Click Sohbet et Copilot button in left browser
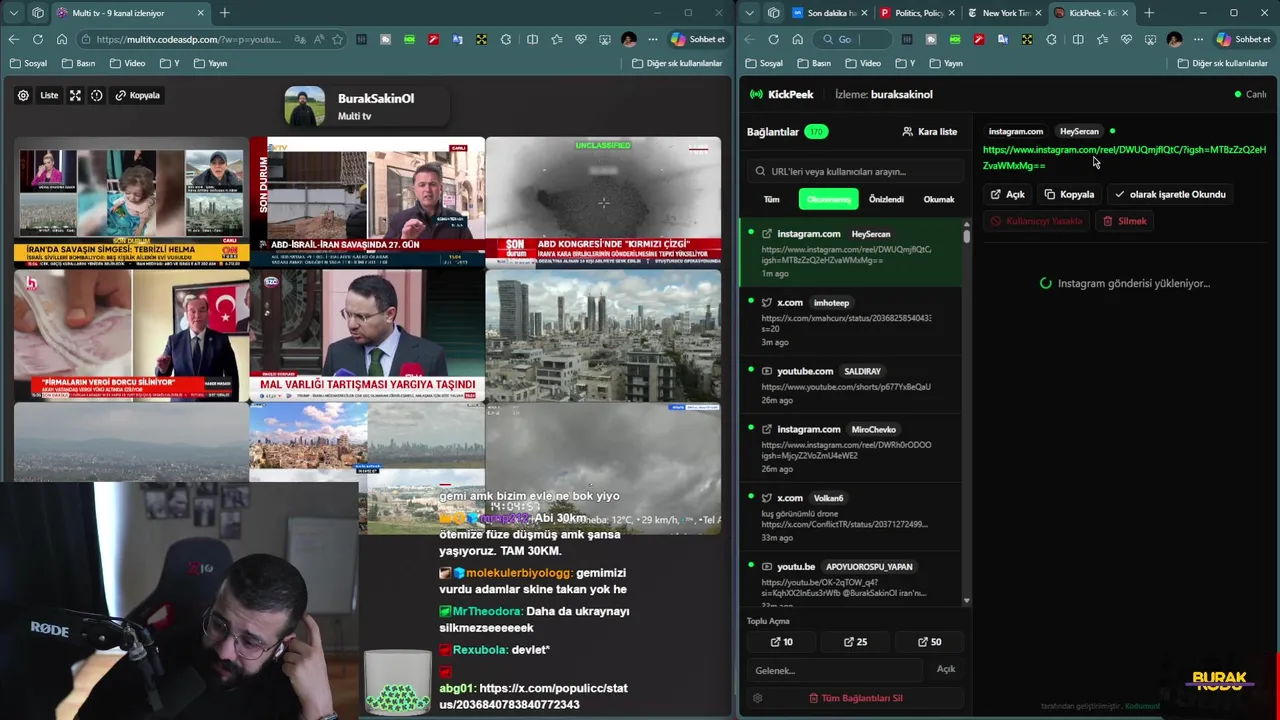This screenshot has height=720, width=1280. pos(698,39)
